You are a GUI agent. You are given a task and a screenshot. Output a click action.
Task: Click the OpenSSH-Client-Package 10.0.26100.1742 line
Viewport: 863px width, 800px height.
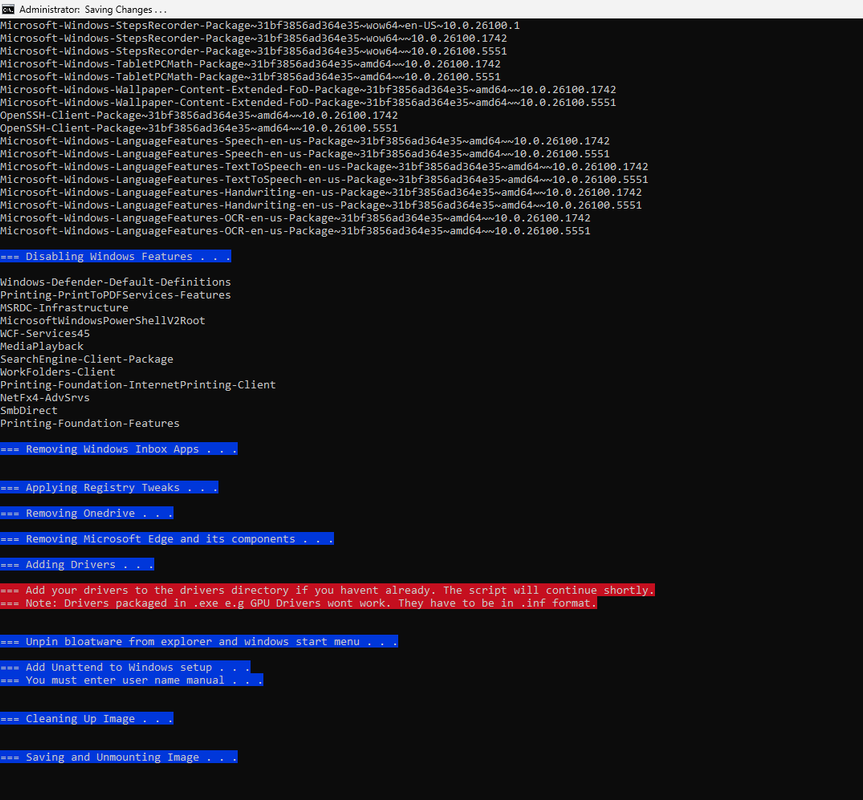click(x=199, y=115)
